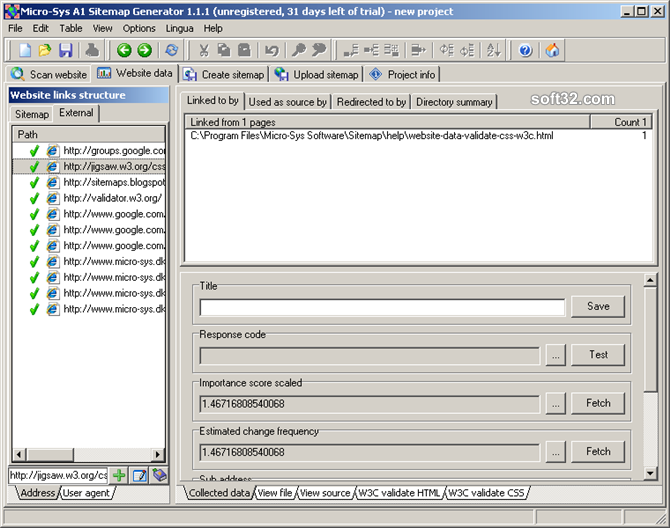Switch to the Project info tab

[x=403, y=74]
